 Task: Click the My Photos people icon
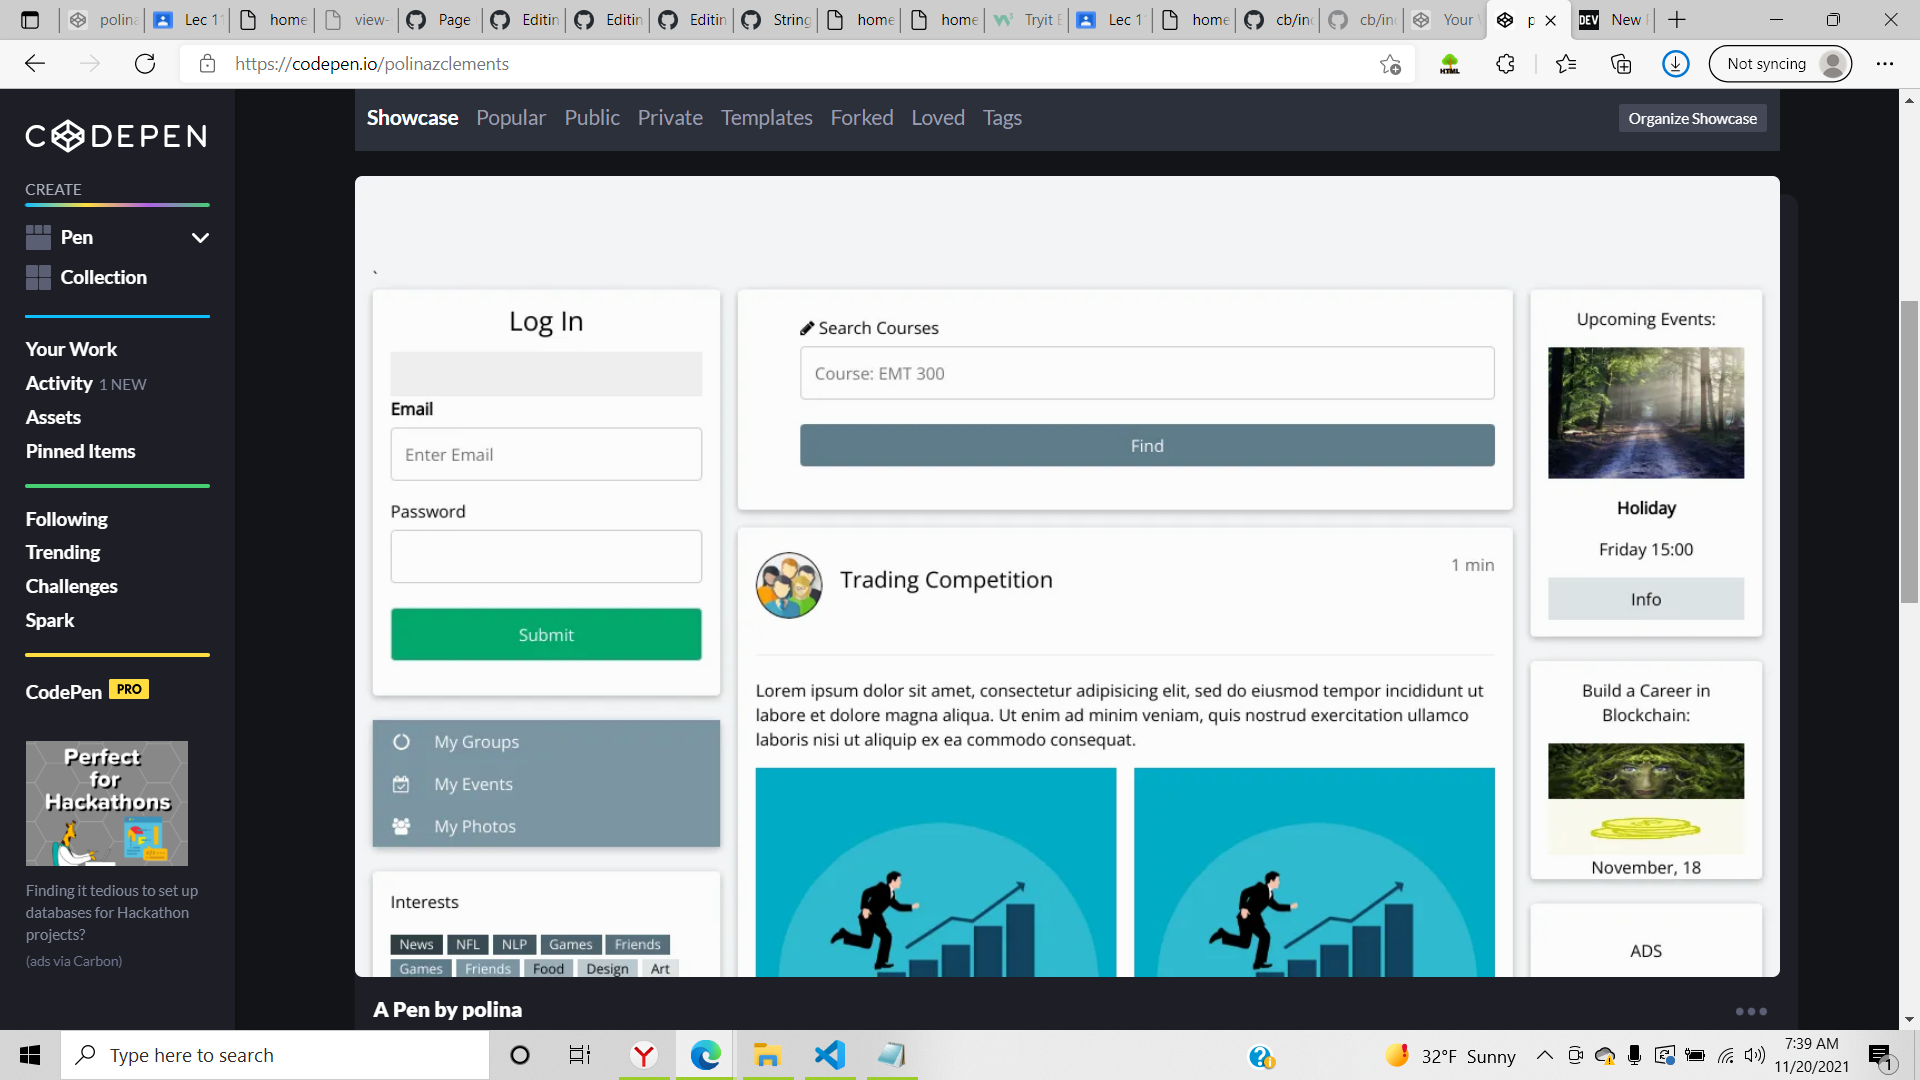[402, 826]
